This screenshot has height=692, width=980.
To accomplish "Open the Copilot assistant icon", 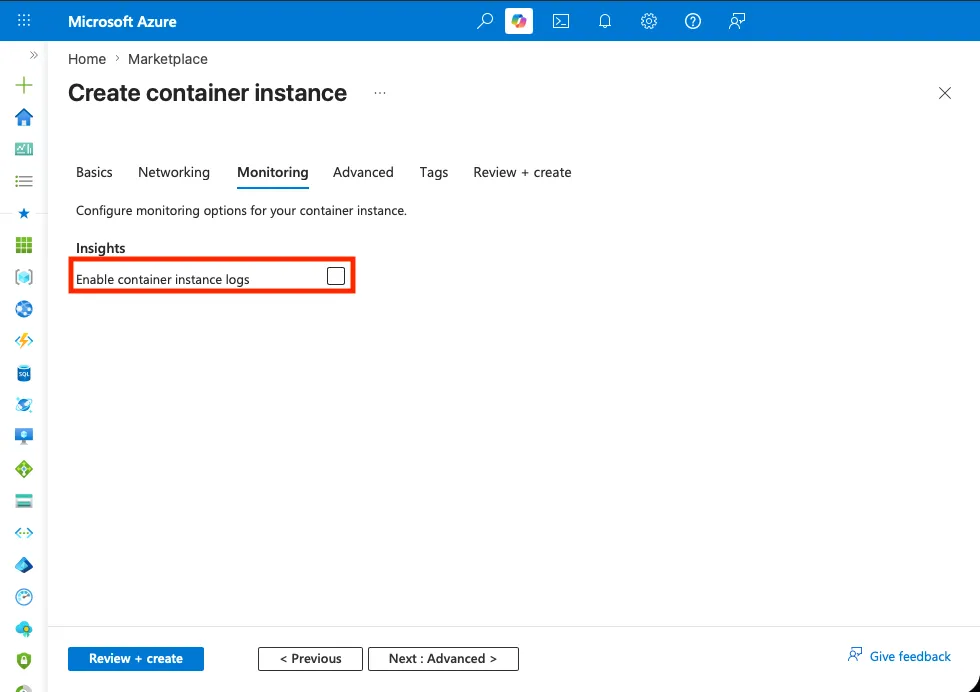I will pyautogui.click(x=519, y=21).
